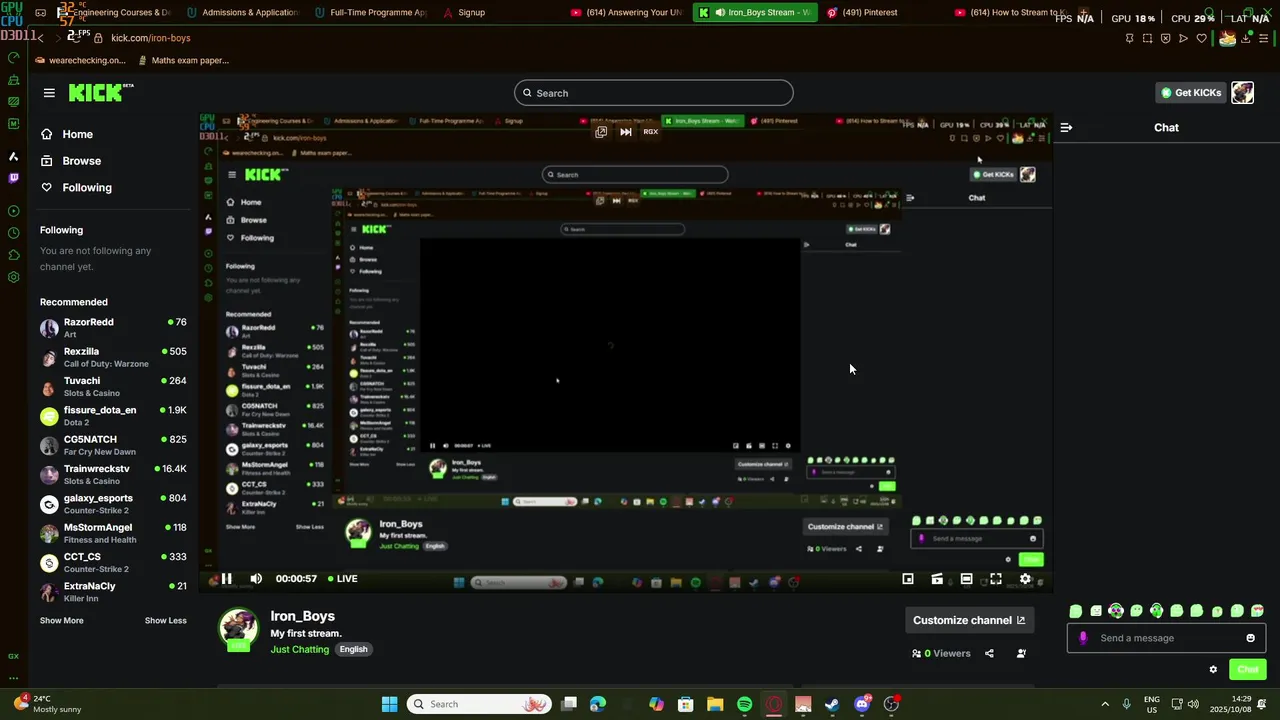Switch to Signup browser tab
1280x720 pixels.
pyautogui.click(x=465, y=12)
